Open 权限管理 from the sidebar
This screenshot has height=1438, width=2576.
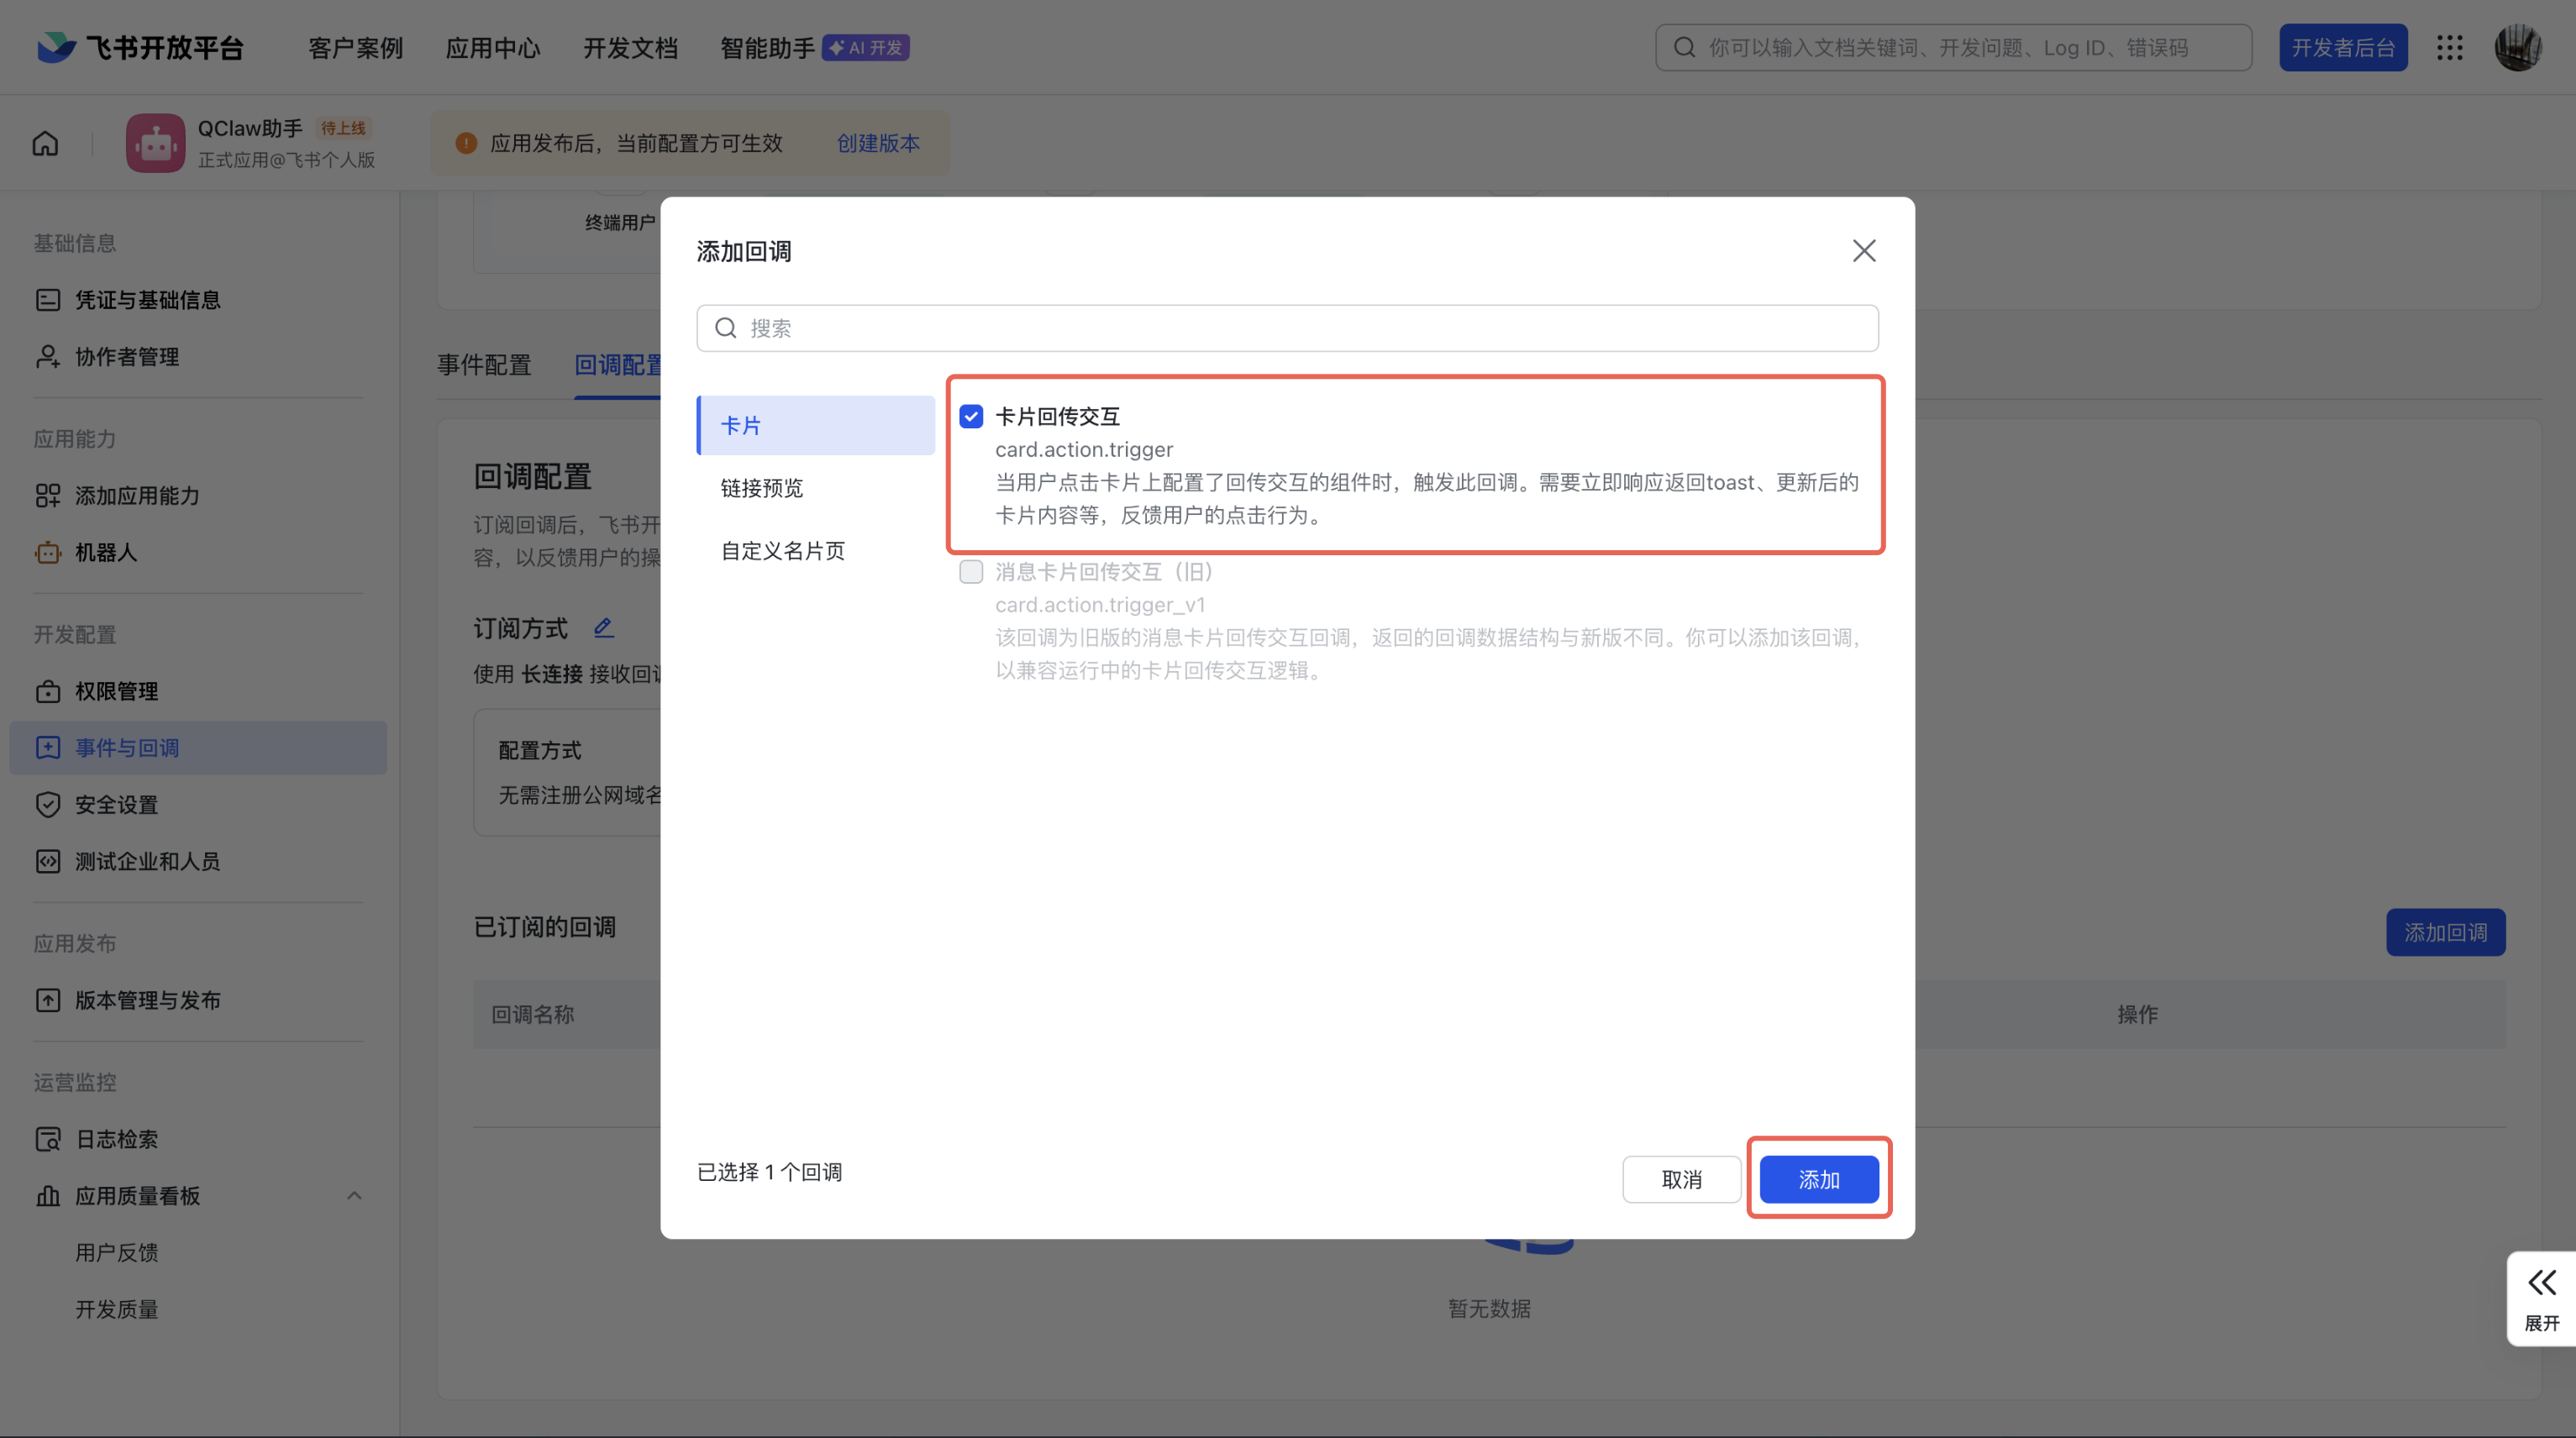tap(116, 690)
